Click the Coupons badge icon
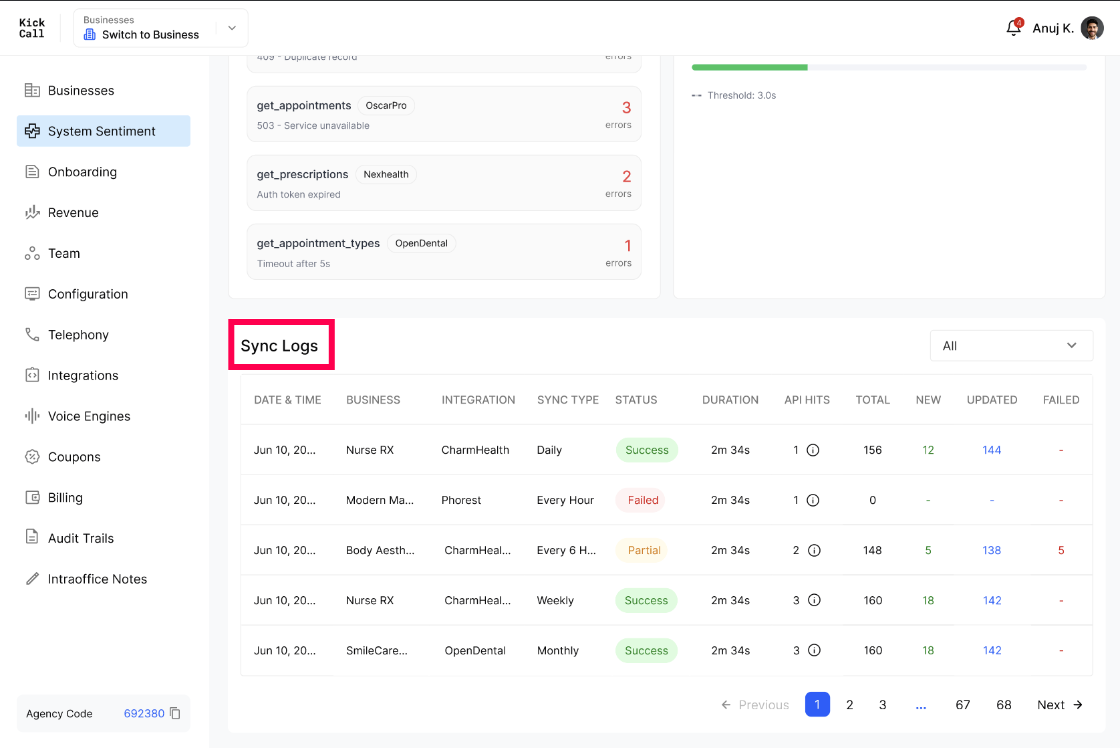Image resolution: width=1120 pixels, height=748 pixels. pyautogui.click(x=32, y=457)
